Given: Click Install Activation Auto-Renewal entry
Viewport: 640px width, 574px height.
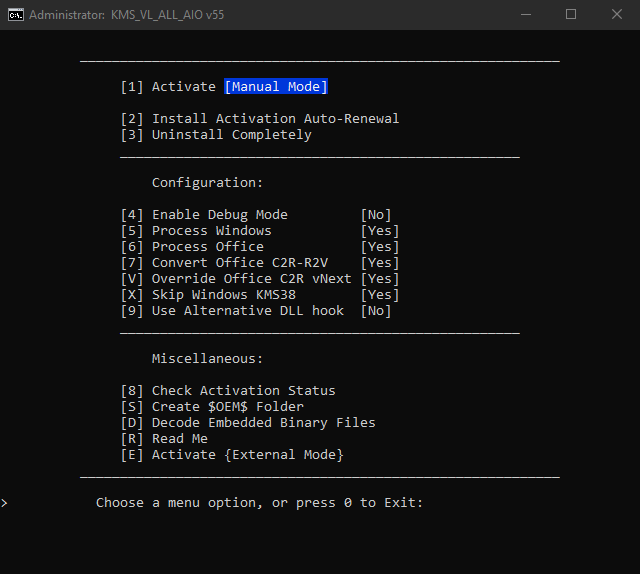Looking at the screenshot, I should [260, 119].
